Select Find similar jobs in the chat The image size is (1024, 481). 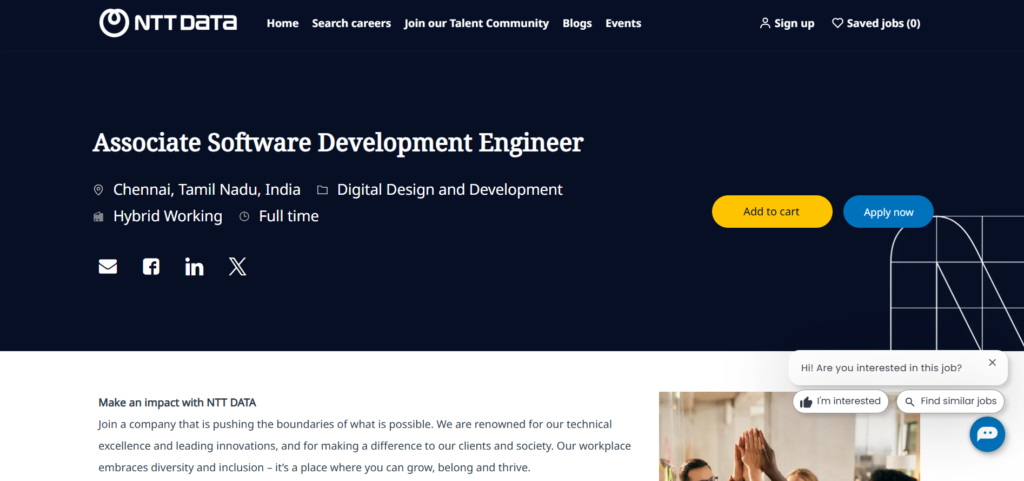click(x=950, y=401)
